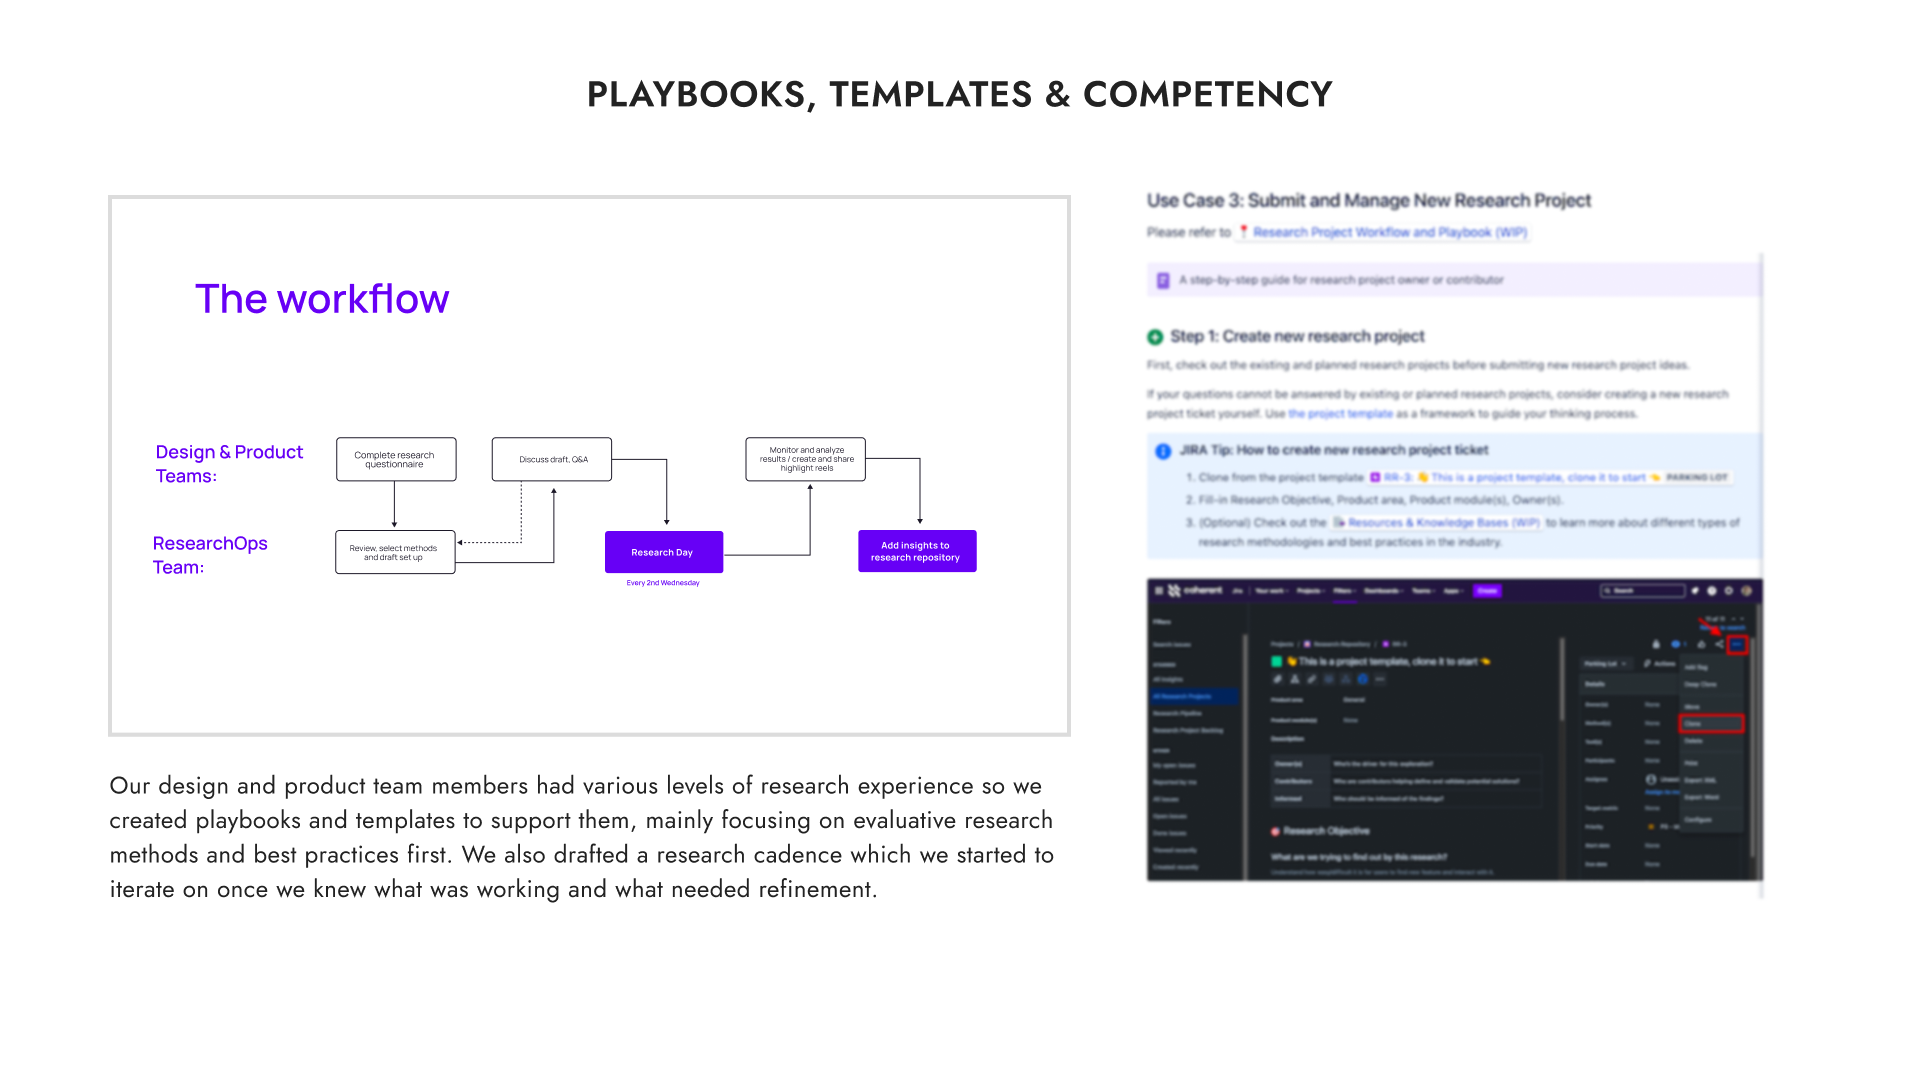The image size is (1920, 1080).
Task: Open Jira notifications bell icon
Action: (1695, 591)
